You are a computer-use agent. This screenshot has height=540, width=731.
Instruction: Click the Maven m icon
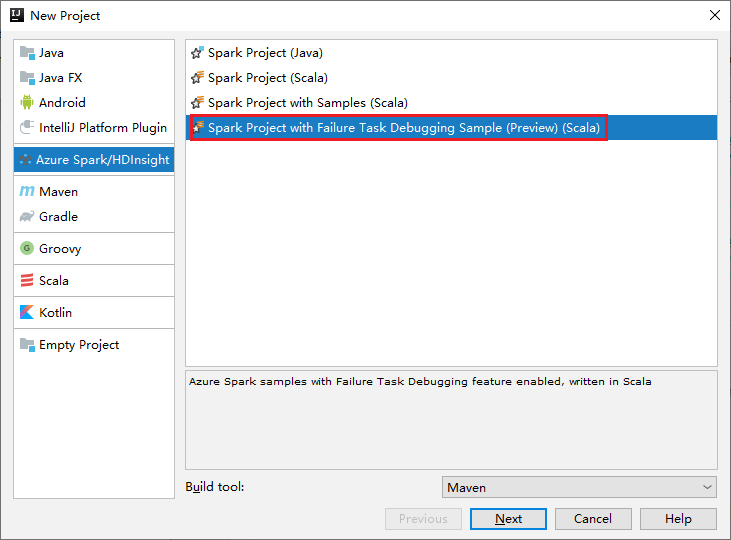tap(27, 191)
